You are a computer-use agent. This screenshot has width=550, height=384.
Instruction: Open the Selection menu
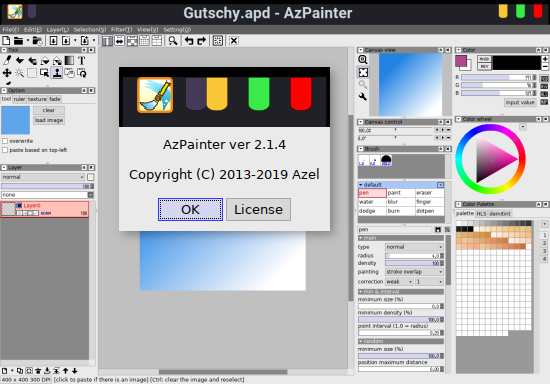tap(90, 29)
